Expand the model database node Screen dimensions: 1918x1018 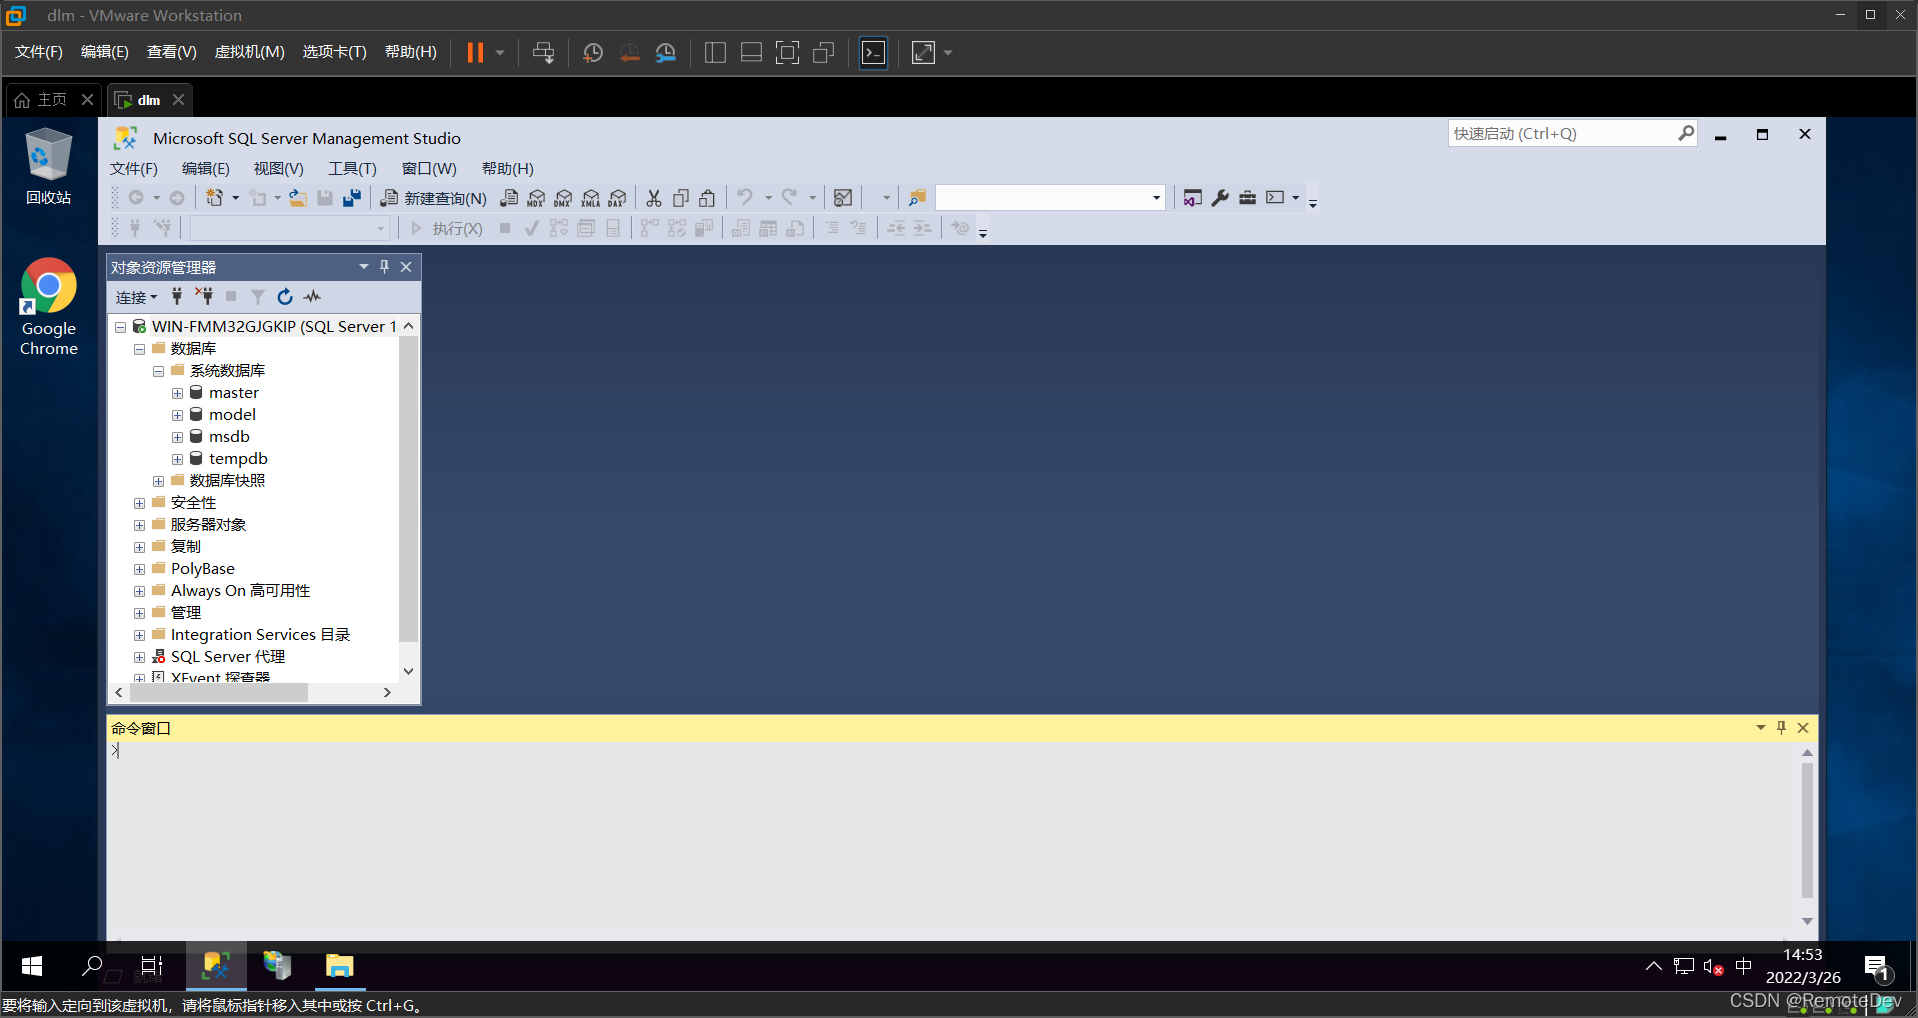pos(177,415)
